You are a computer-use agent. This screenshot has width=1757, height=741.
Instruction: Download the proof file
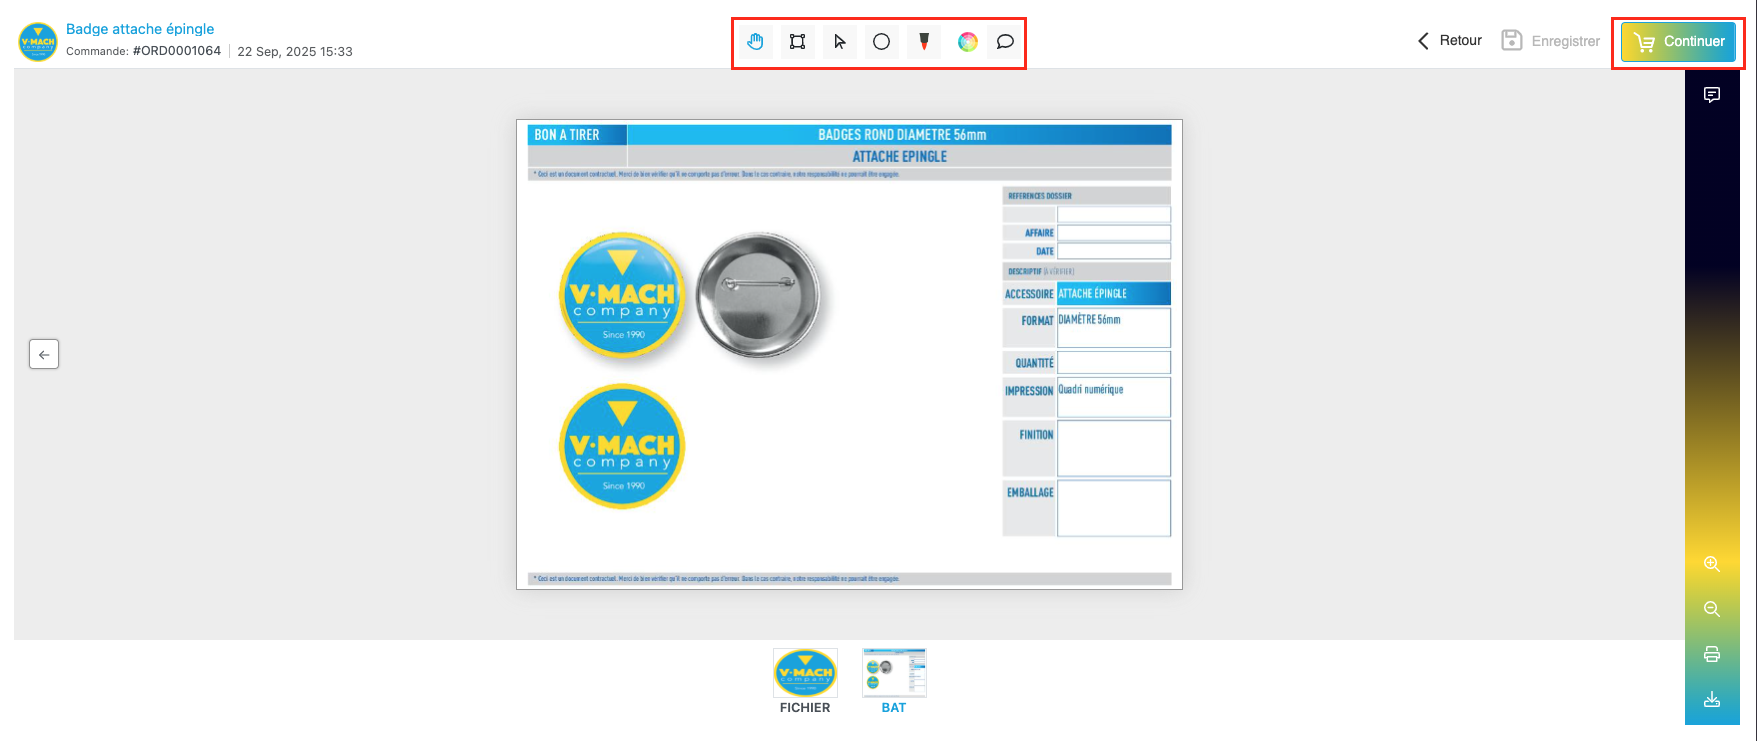1711,699
